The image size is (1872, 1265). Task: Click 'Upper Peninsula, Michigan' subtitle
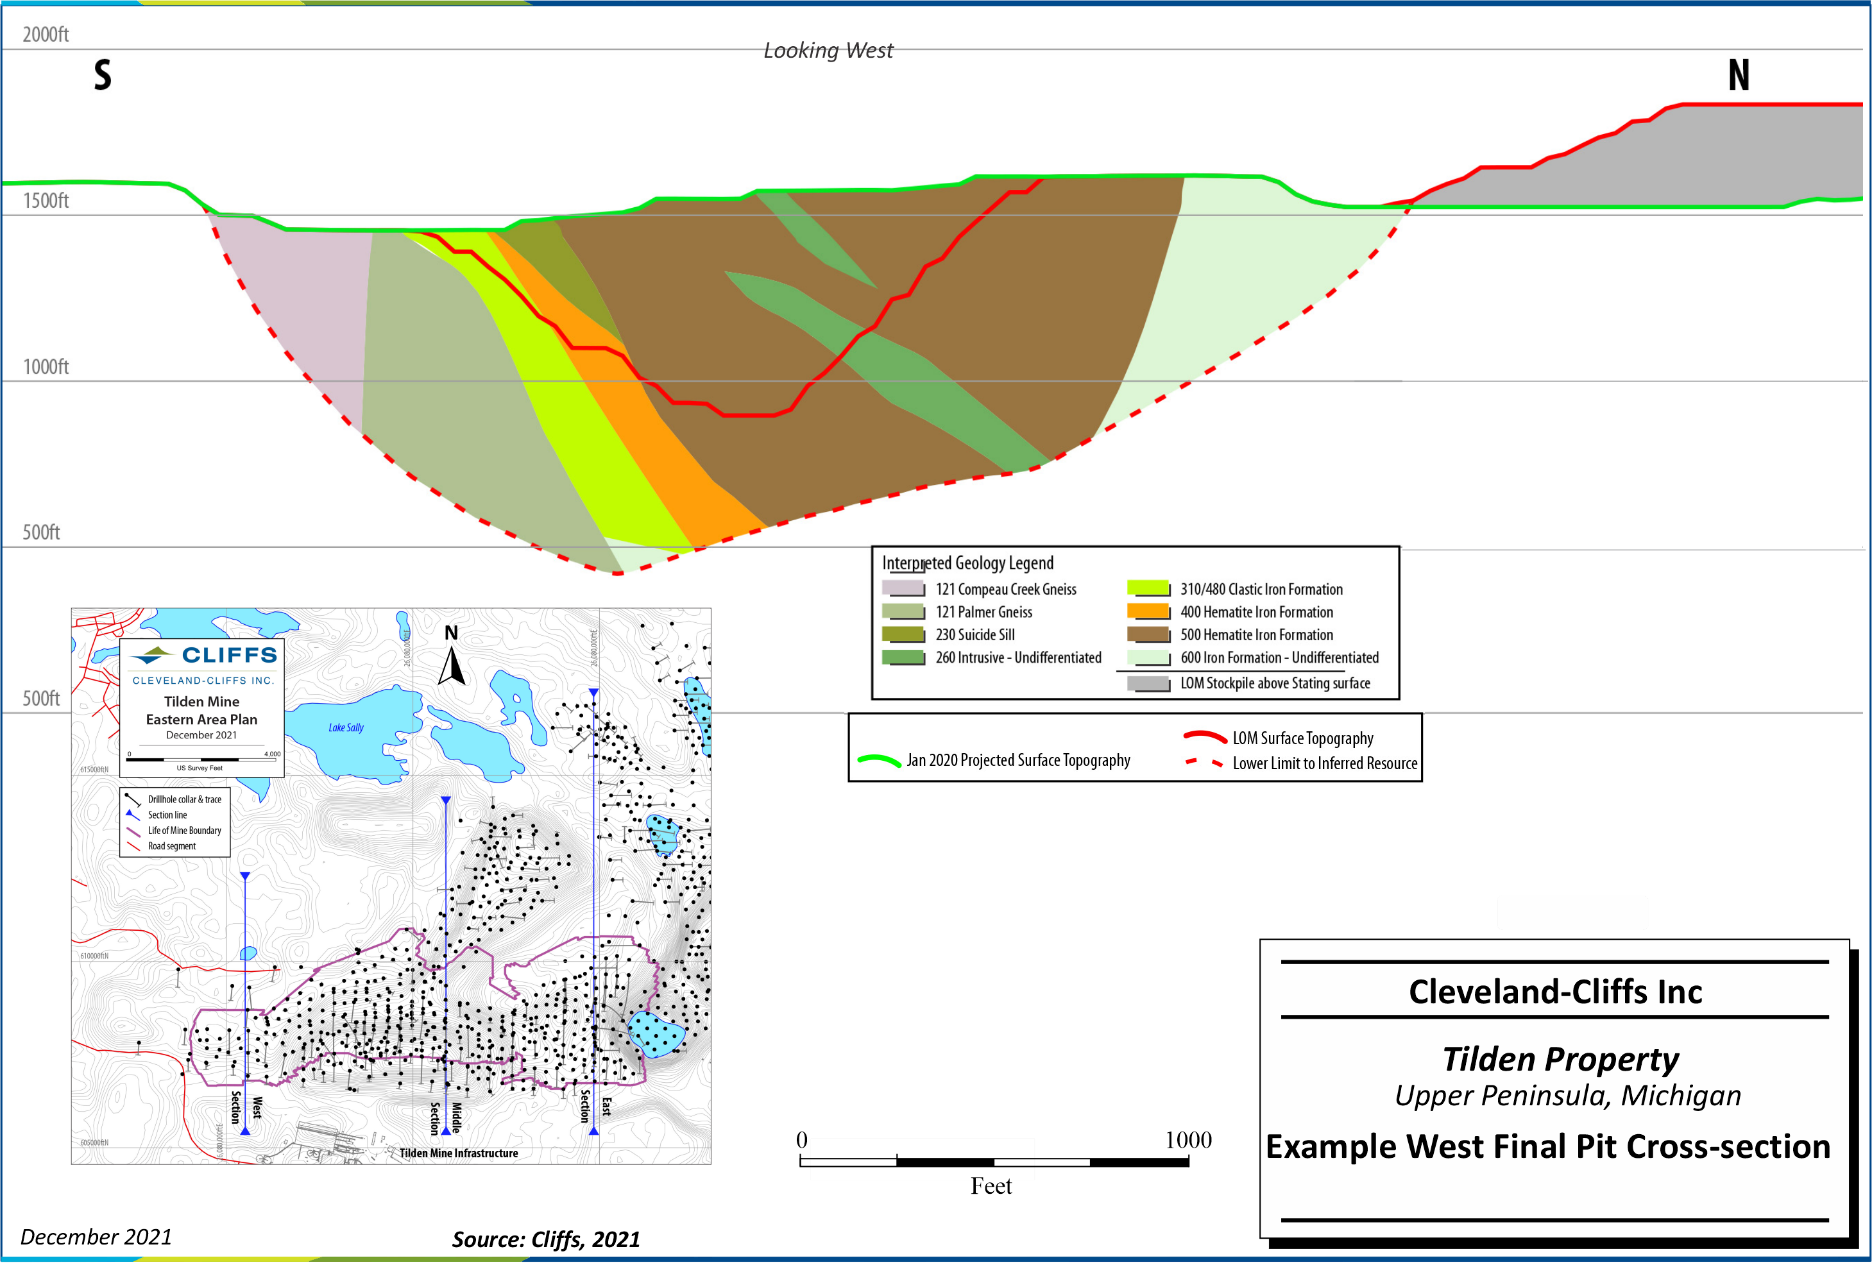(x=1568, y=1096)
